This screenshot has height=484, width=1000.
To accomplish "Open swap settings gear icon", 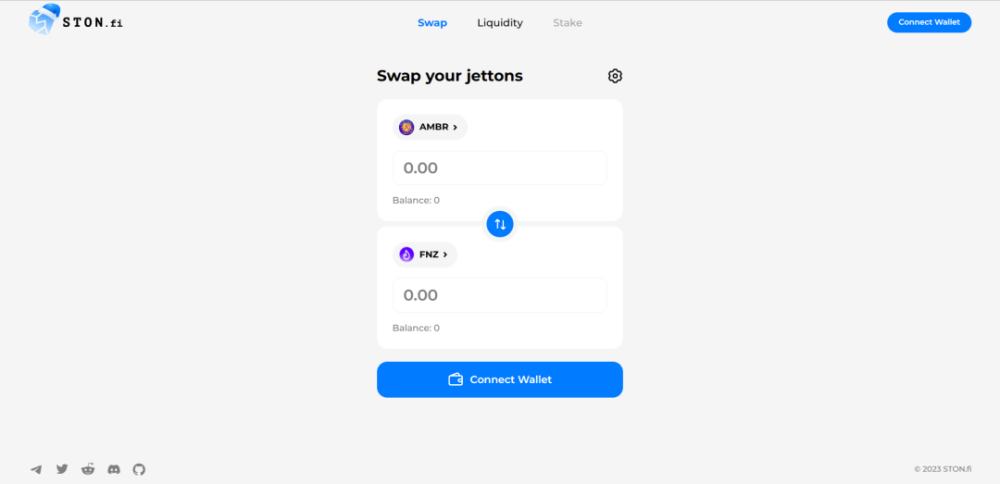I will [615, 76].
